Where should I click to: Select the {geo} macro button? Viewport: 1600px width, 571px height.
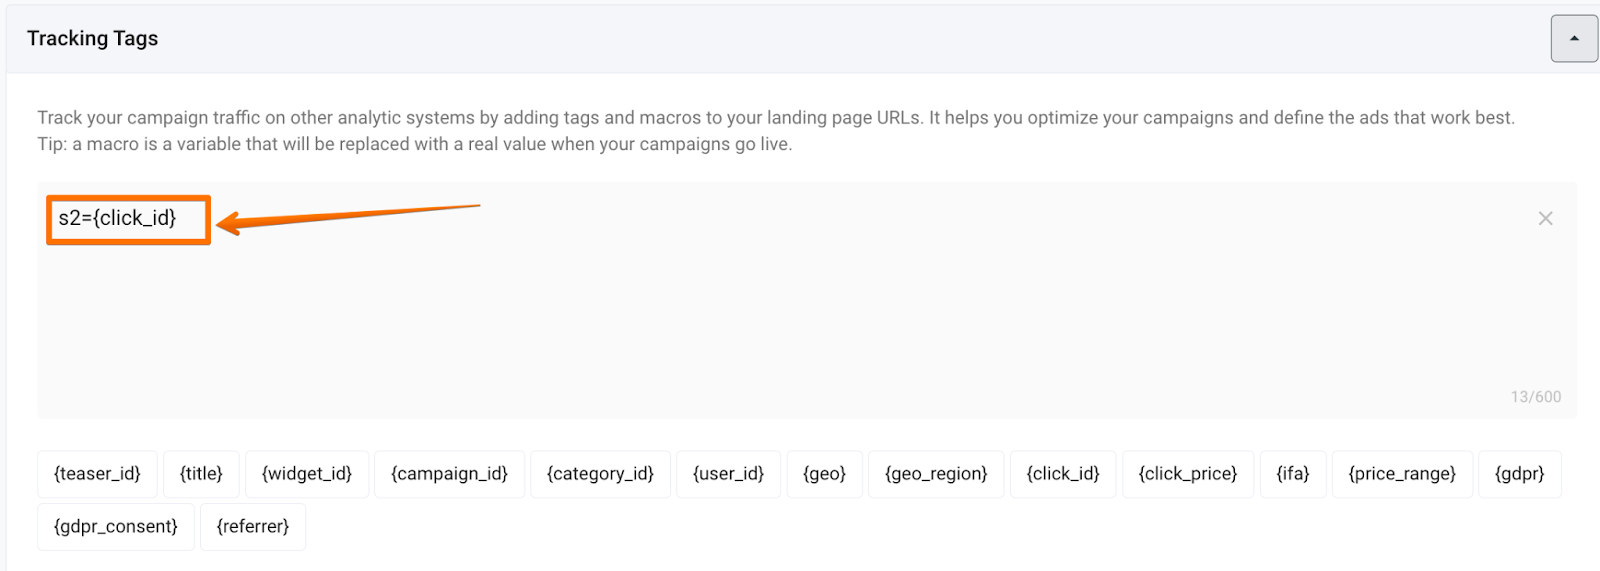click(x=824, y=474)
